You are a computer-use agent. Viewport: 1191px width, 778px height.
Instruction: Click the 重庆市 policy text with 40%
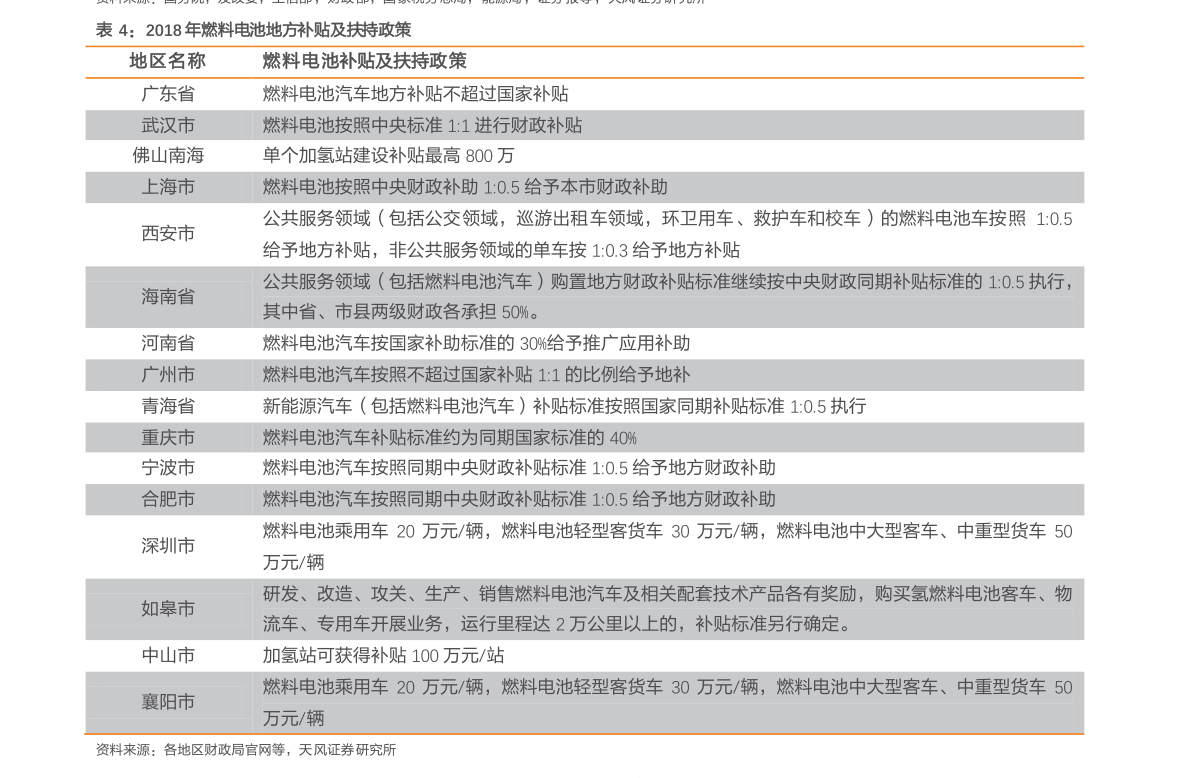tap(450, 438)
